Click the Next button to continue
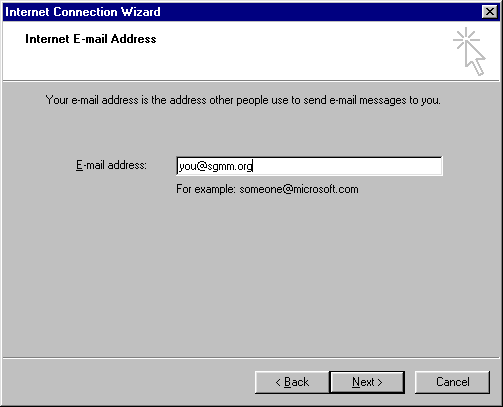The image size is (503, 407). click(367, 382)
